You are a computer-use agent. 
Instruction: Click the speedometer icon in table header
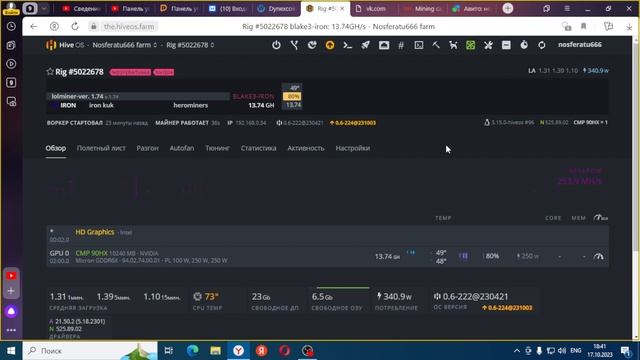pos(600,218)
